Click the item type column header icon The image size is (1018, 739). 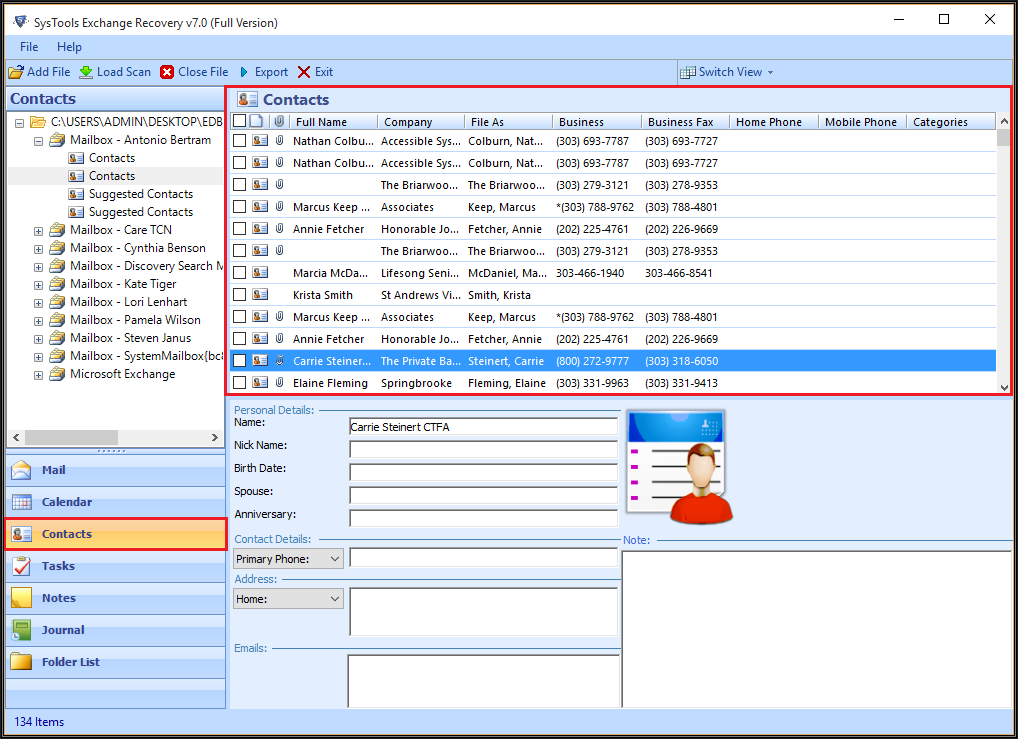tap(257, 121)
